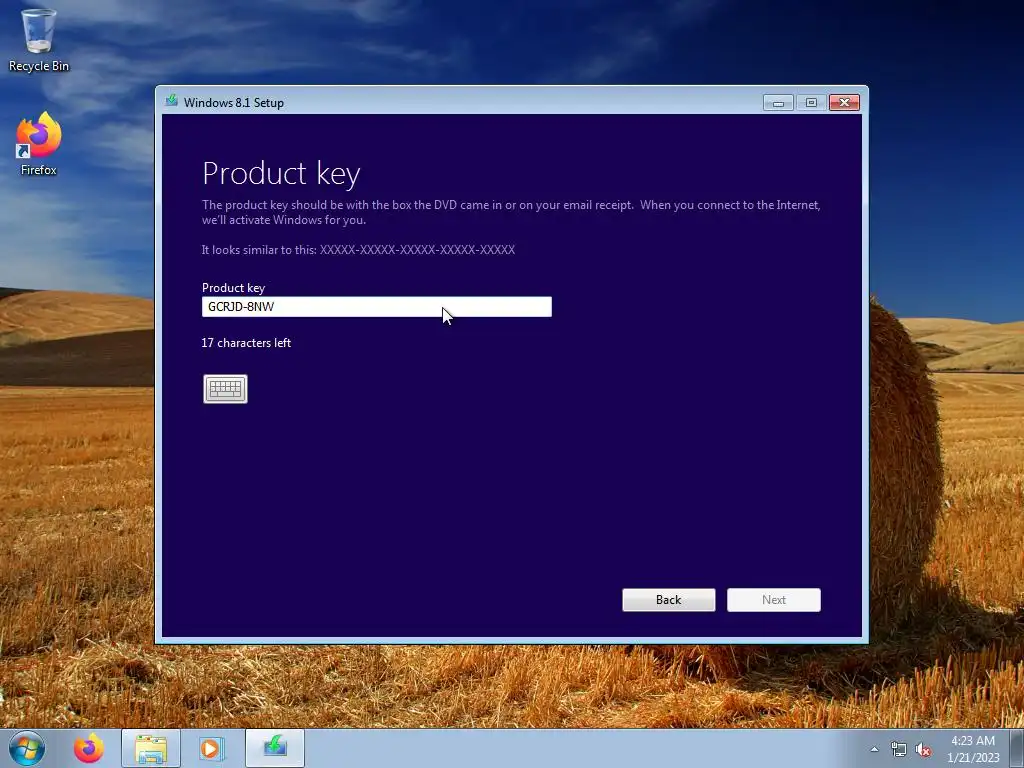Image resolution: width=1024 pixels, height=768 pixels.
Task: Click the Next button
Action: 774,600
